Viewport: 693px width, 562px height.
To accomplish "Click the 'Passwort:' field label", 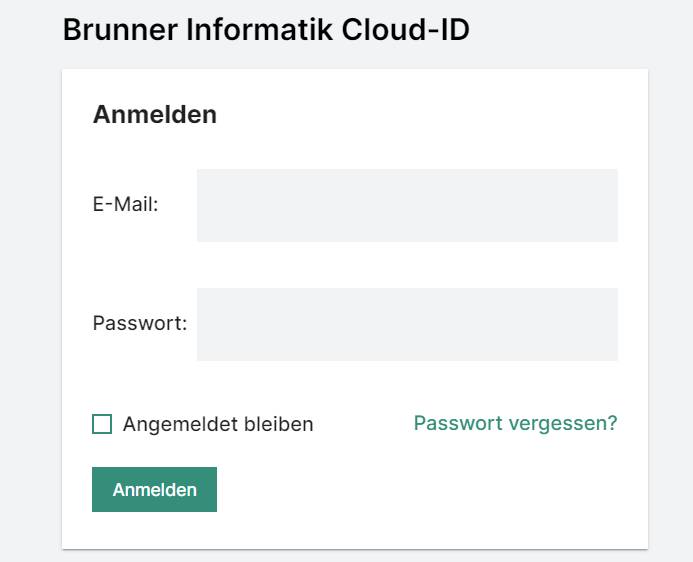I will (x=140, y=324).
